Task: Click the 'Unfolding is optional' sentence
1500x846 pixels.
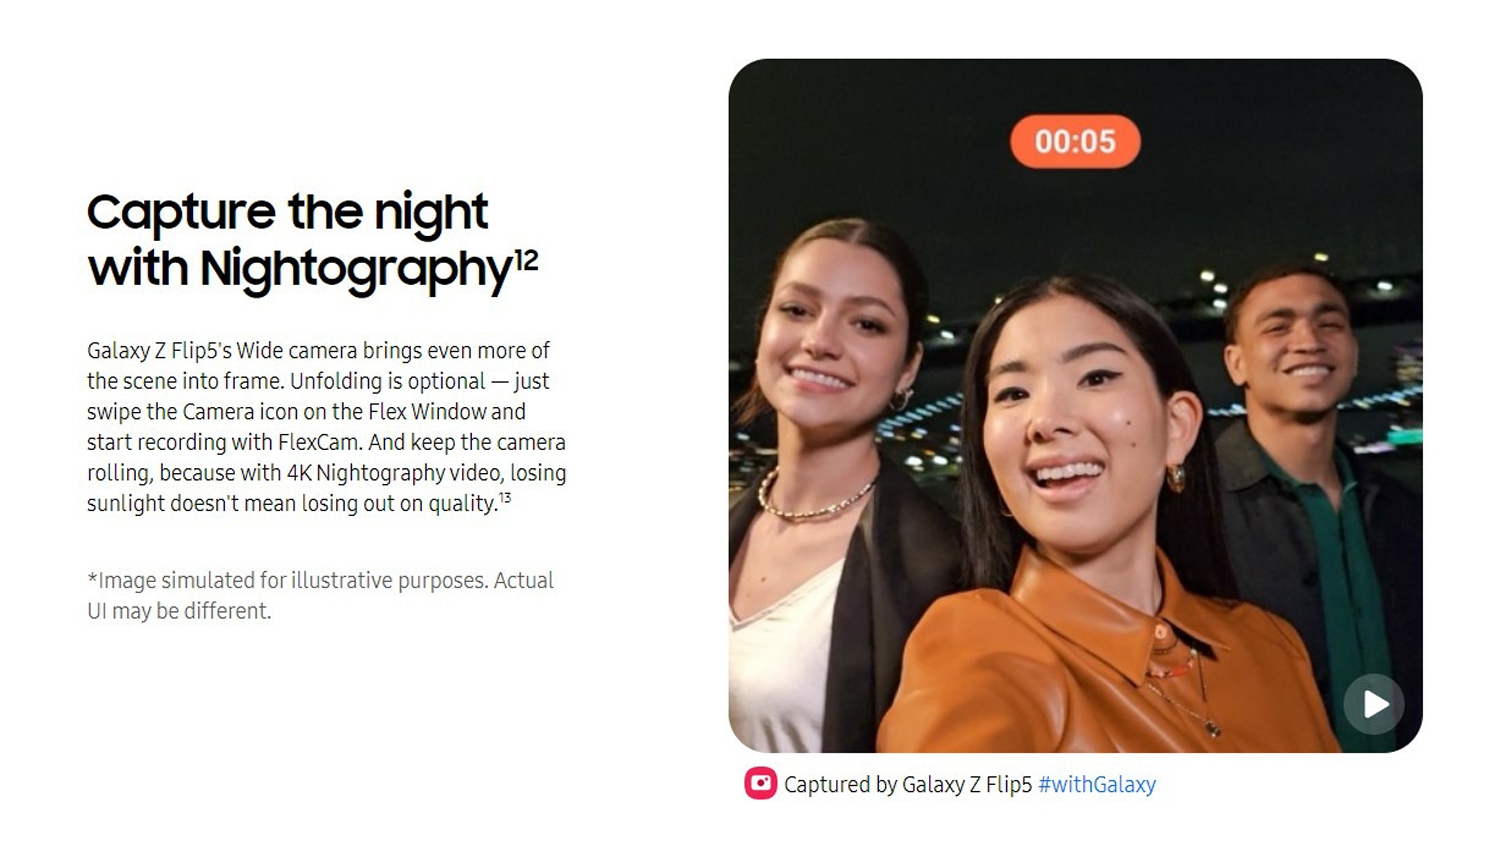Action: click(x=388, y=381)
